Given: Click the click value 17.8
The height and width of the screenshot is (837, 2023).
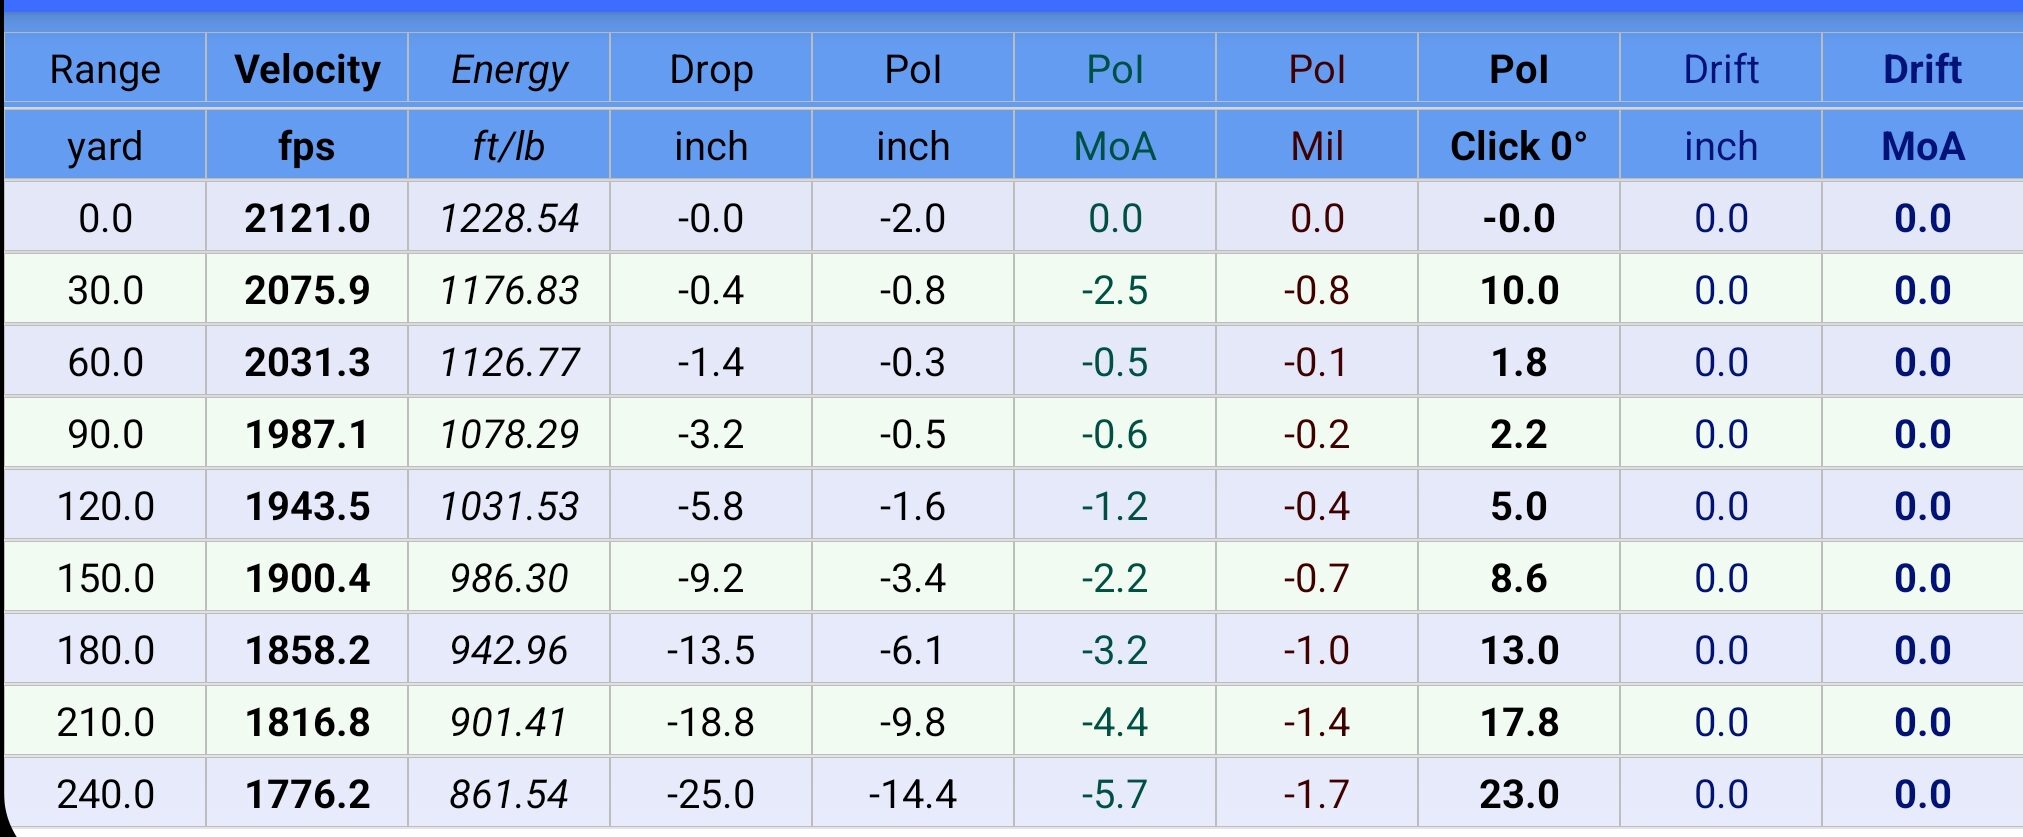Looking at the screenshot, I should tap(1518, 722).
